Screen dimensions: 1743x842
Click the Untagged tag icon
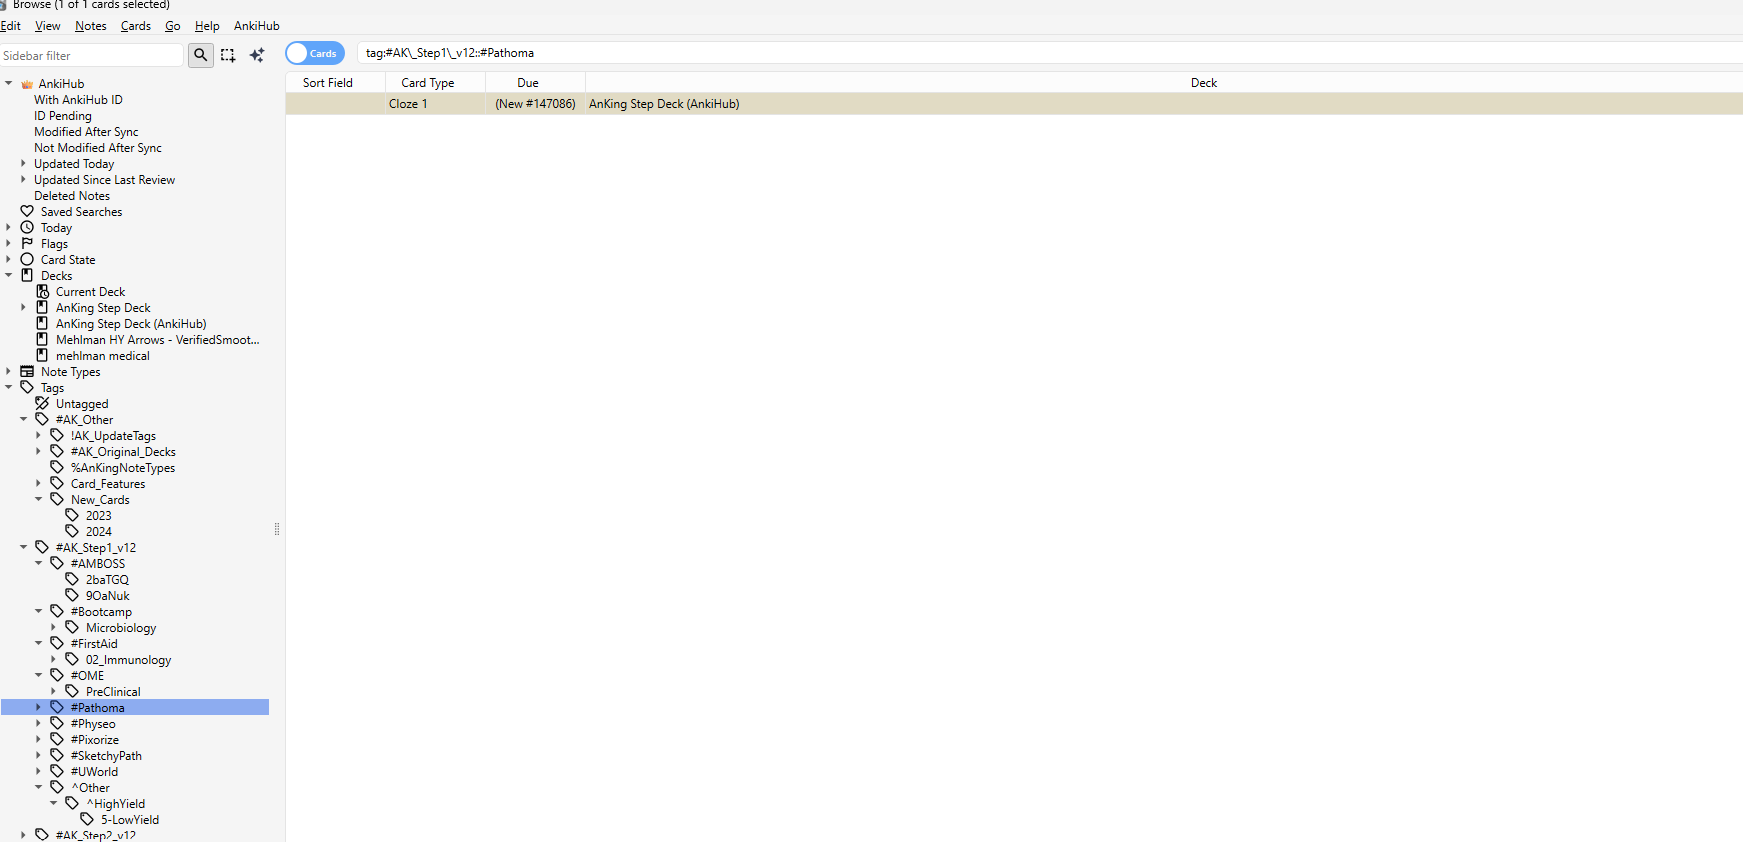pyautogui.click(x=42, y=404)
